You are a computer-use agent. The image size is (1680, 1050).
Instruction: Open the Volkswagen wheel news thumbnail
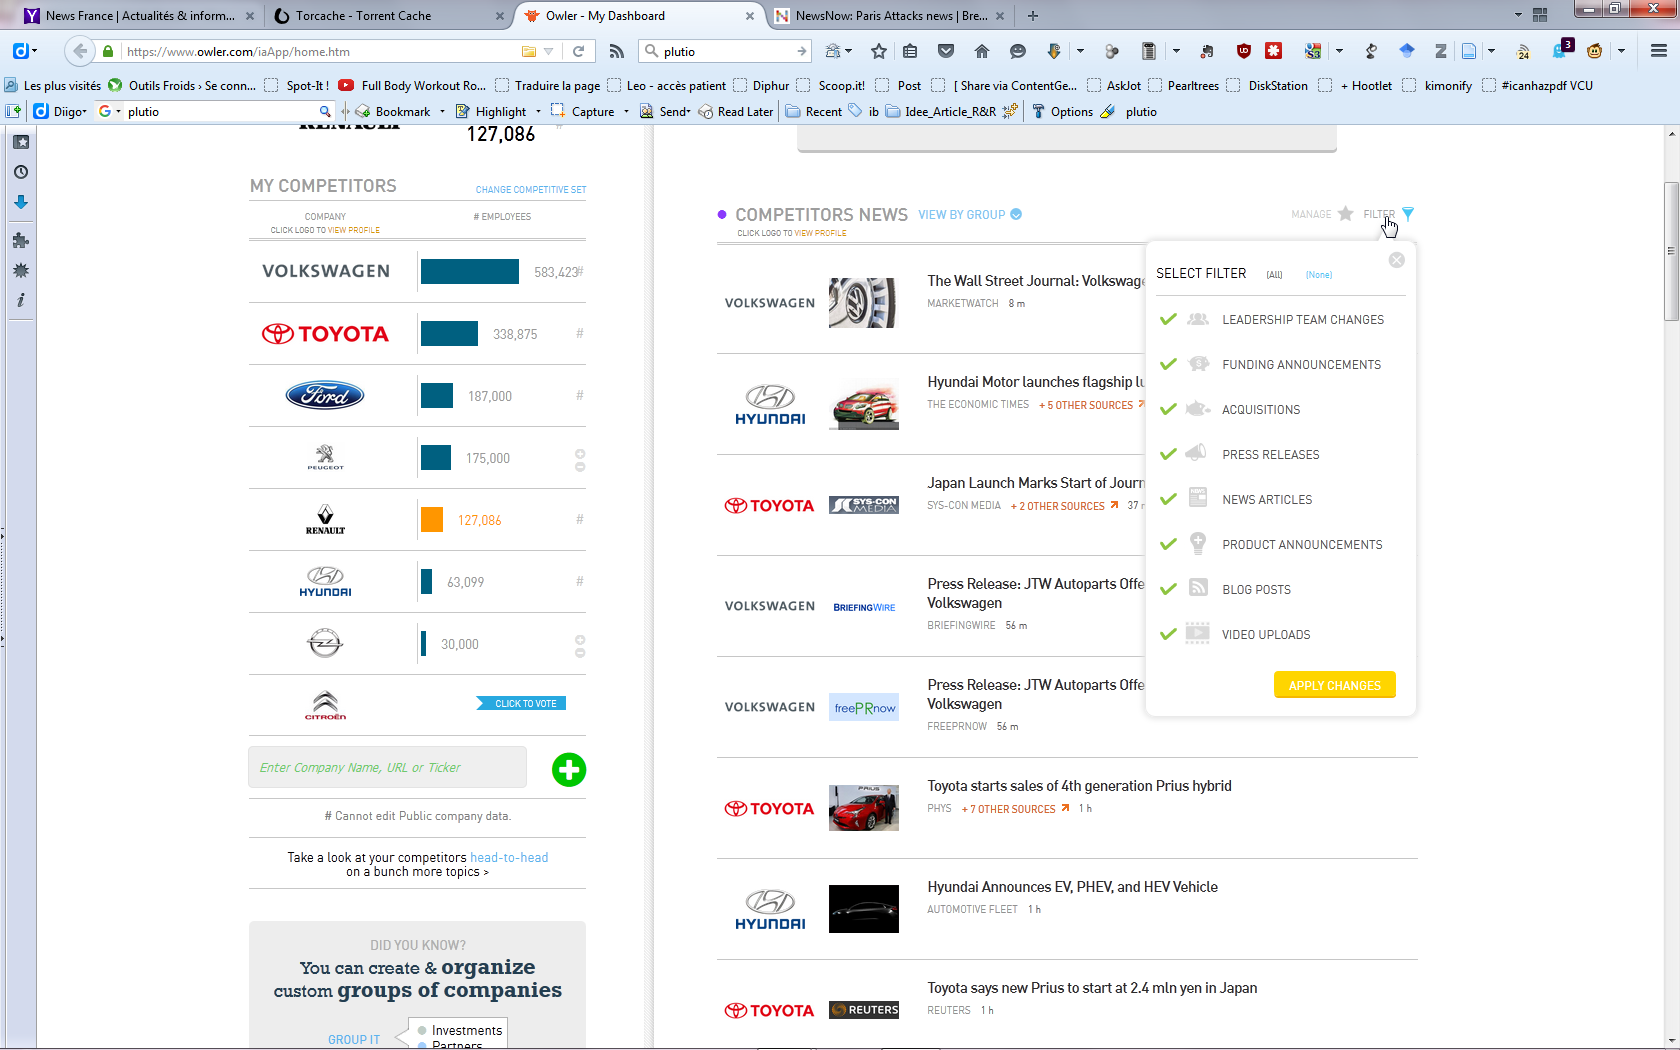864,303
